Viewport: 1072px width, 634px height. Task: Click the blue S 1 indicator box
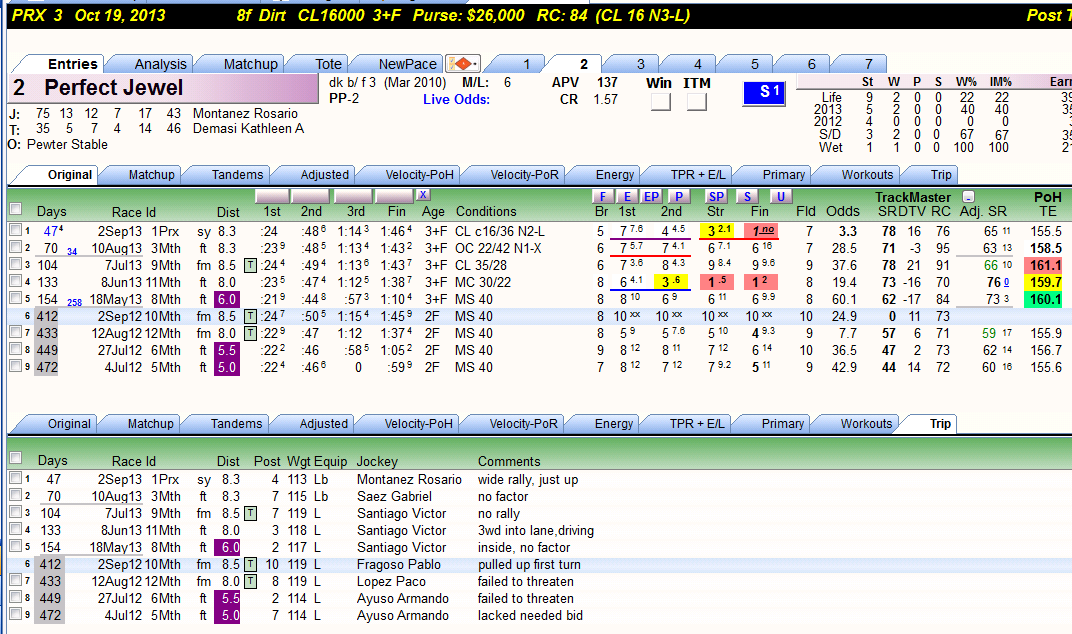click(764, 93)
